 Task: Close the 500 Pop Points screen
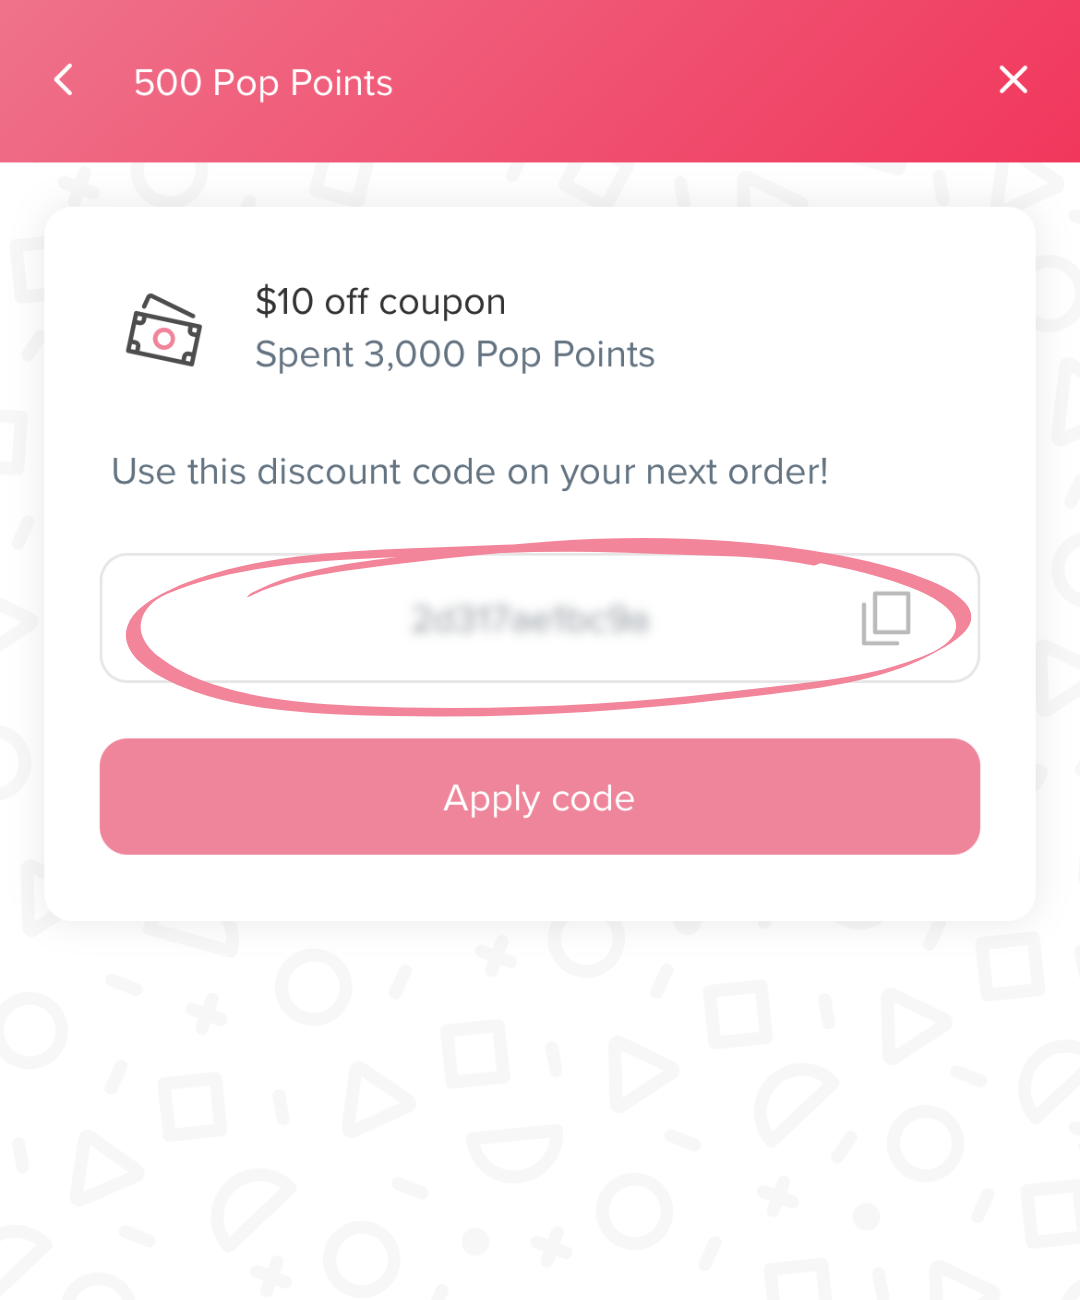[x=1013, y=80]
